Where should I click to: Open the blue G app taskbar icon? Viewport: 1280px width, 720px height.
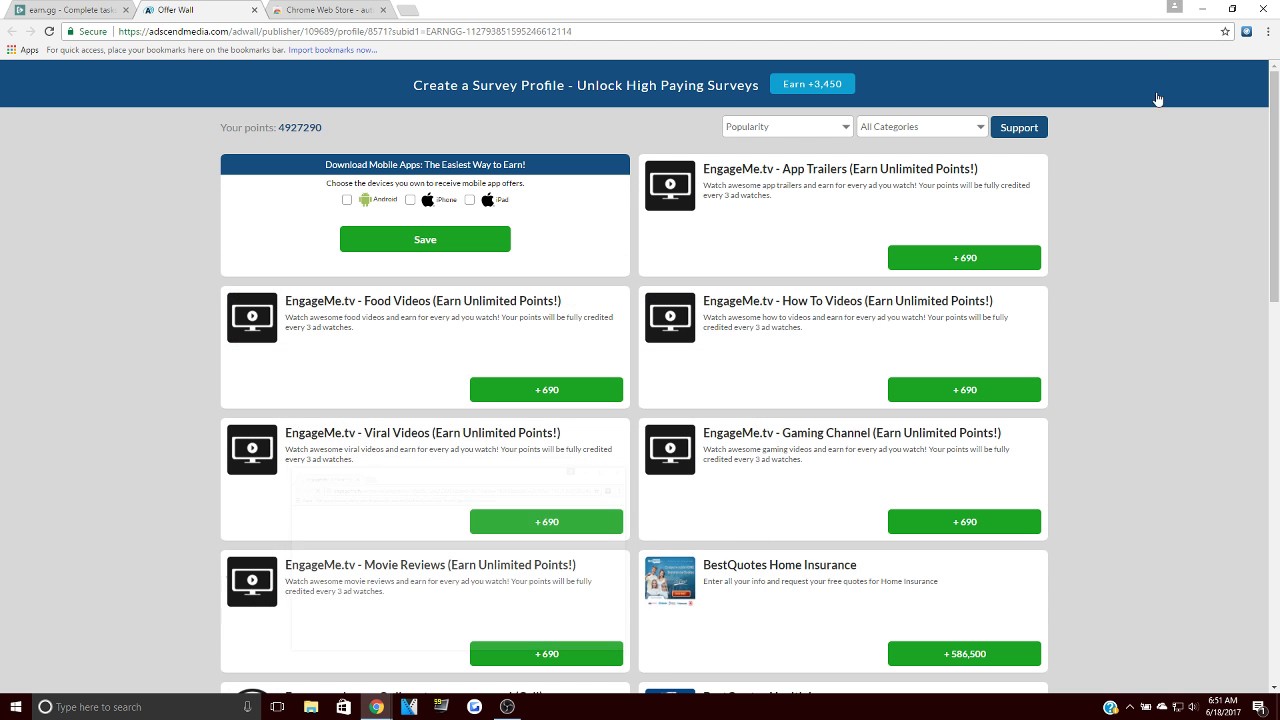click(x=474, y=707)
